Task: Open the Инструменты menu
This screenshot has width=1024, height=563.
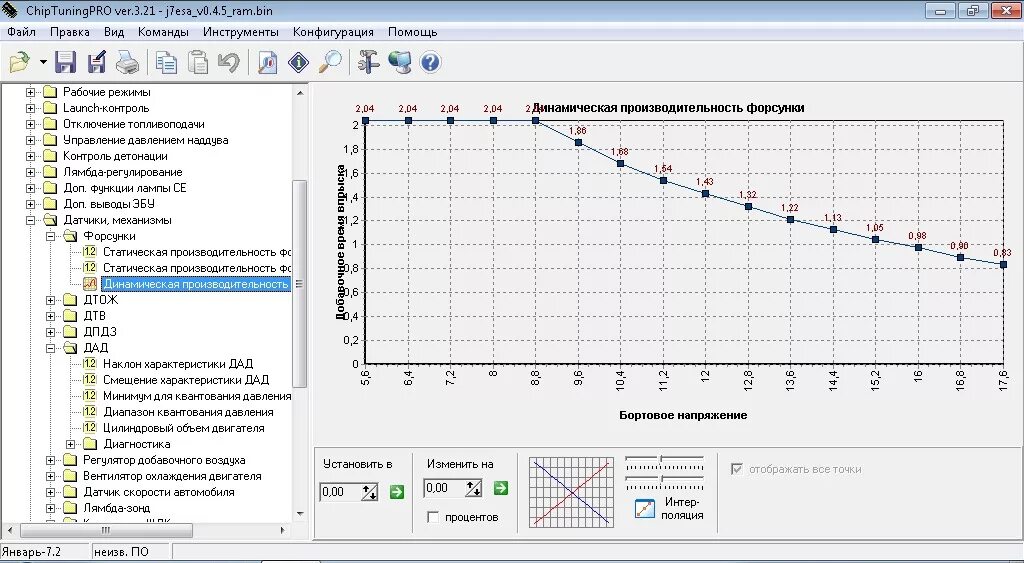Action: (240, 32)
